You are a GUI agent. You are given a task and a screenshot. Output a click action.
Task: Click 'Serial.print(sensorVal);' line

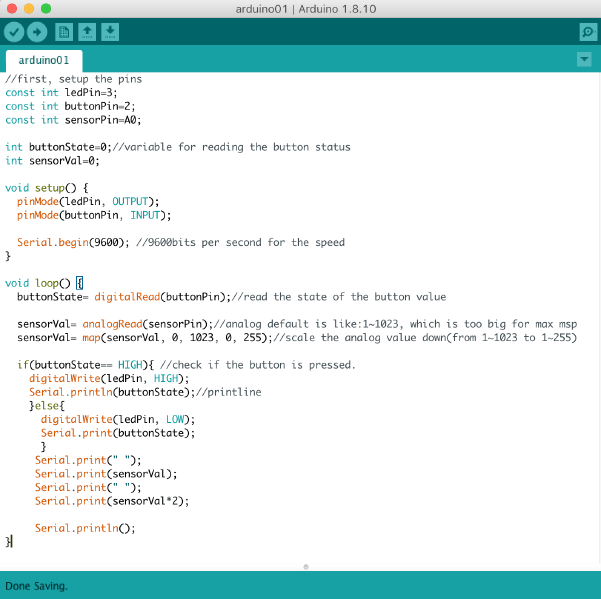click(x=106, y=474)
